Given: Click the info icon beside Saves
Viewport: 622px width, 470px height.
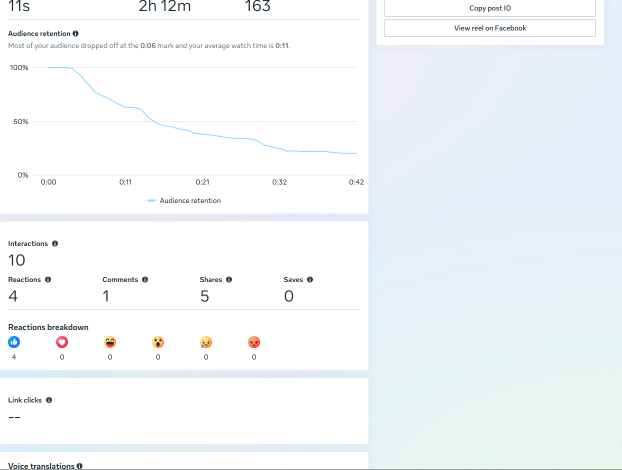Looking at the screenshot, I should 310,280.
